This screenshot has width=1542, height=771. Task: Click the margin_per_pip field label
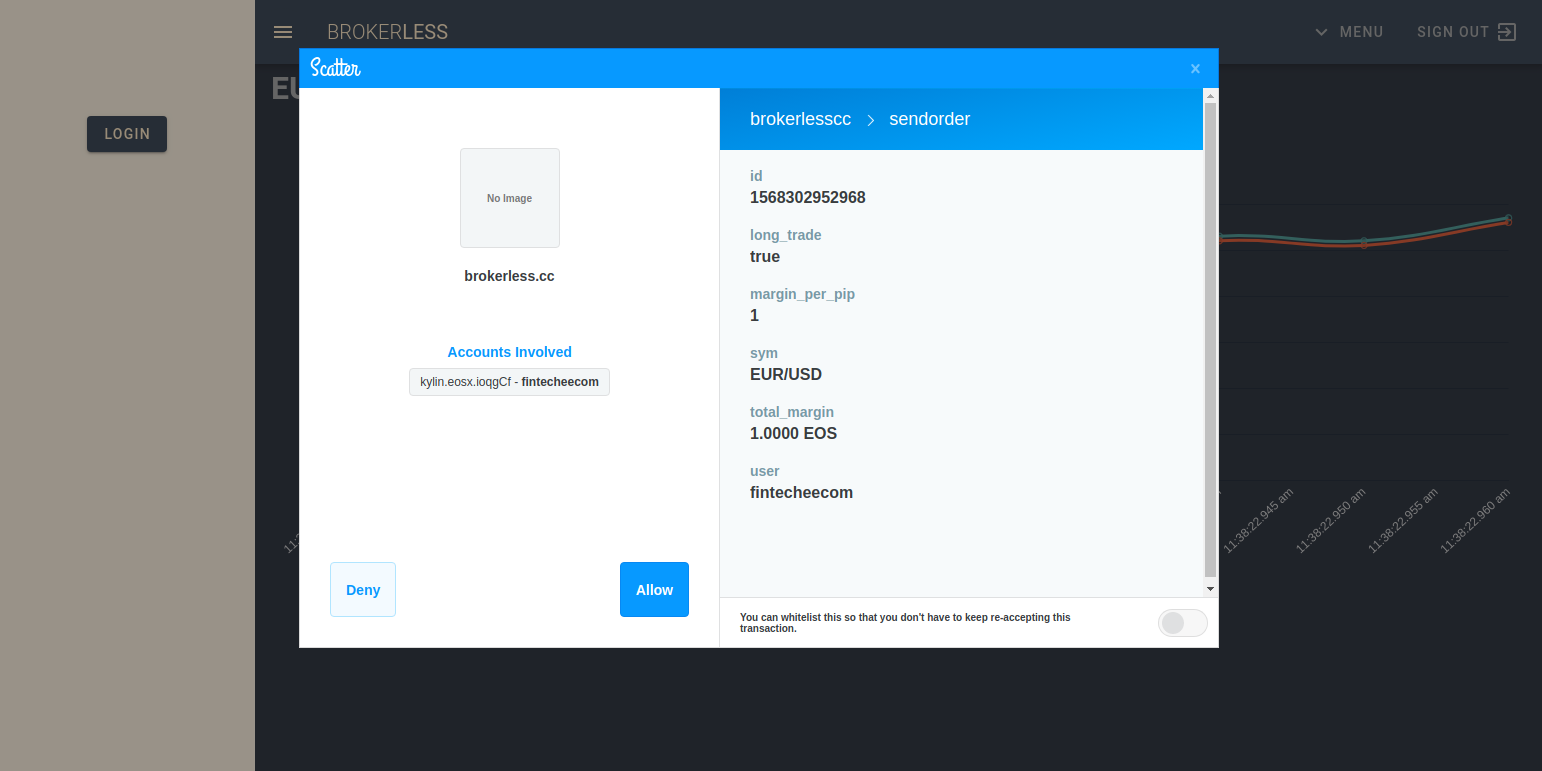[x=802, y=294]
